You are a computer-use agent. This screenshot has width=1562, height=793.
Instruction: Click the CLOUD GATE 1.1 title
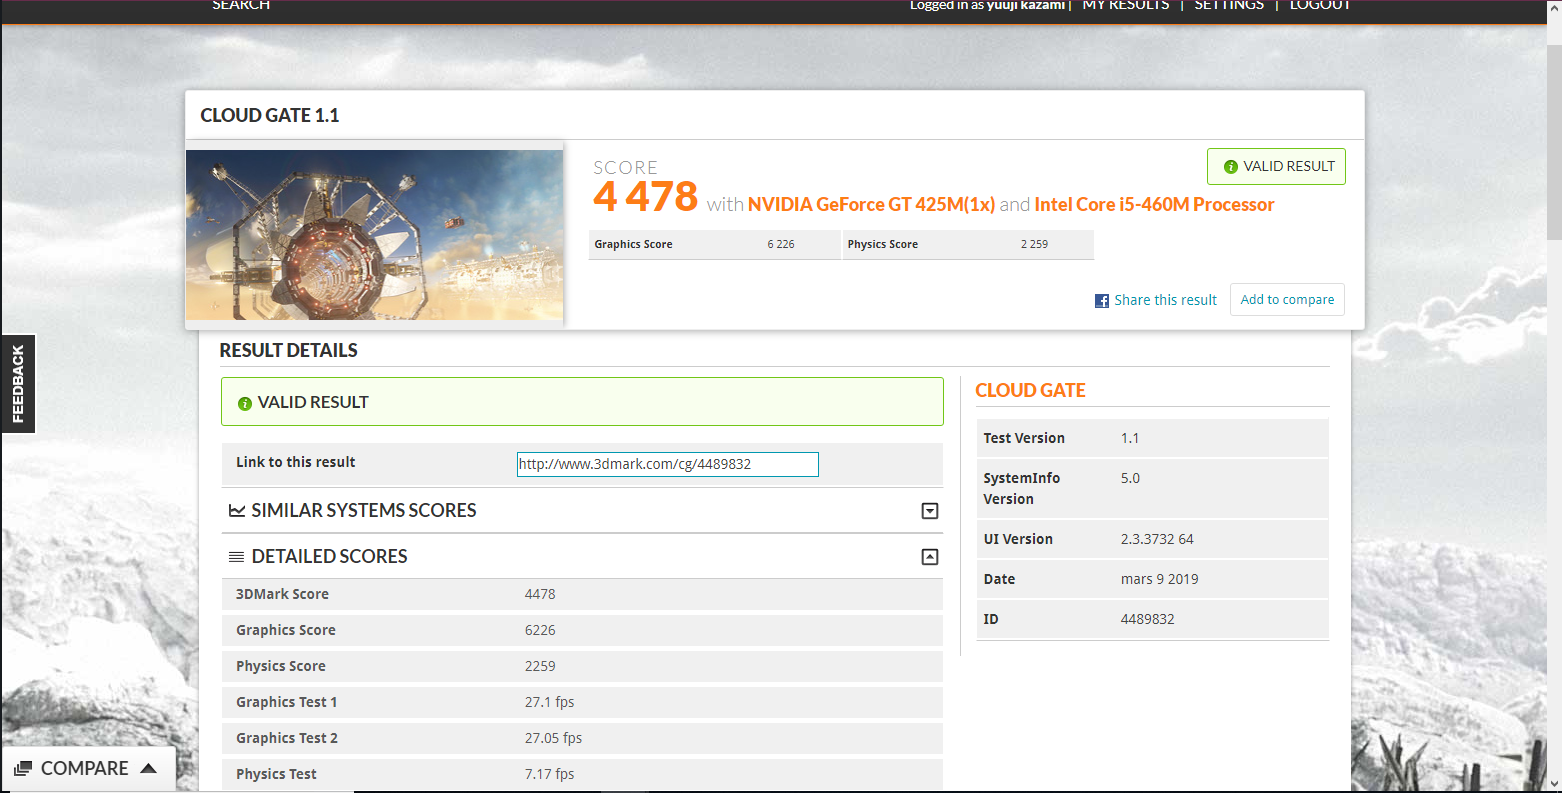point(270,115)
